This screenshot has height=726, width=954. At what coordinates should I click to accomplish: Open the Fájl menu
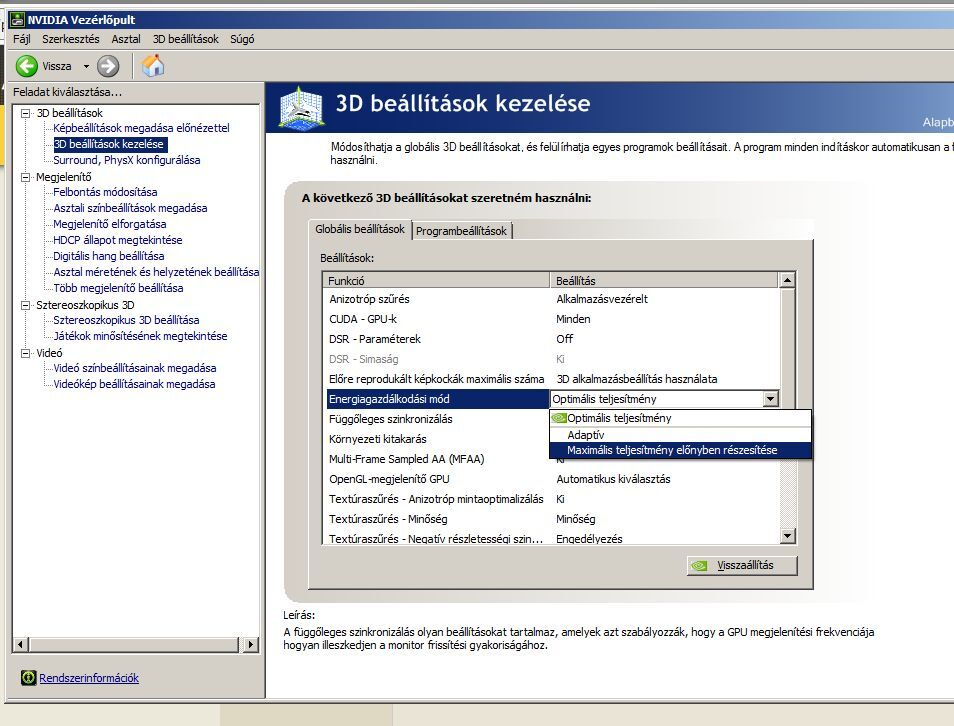(x=21, y=39)
